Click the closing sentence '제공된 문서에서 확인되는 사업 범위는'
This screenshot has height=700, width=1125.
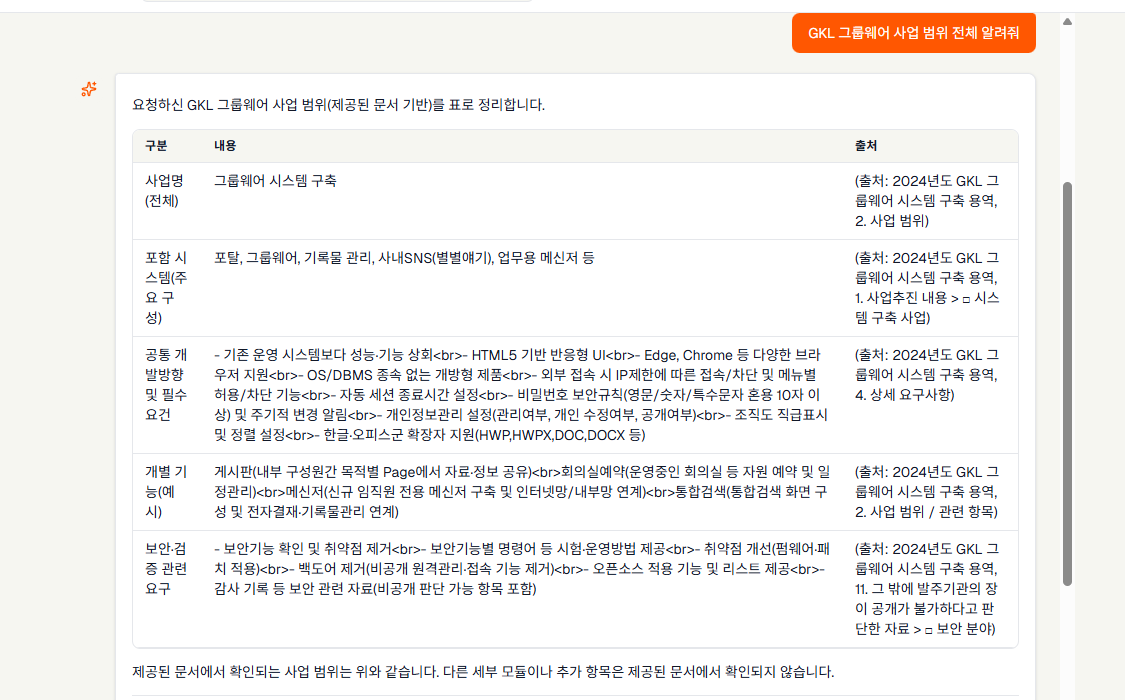tap(483, 672)
